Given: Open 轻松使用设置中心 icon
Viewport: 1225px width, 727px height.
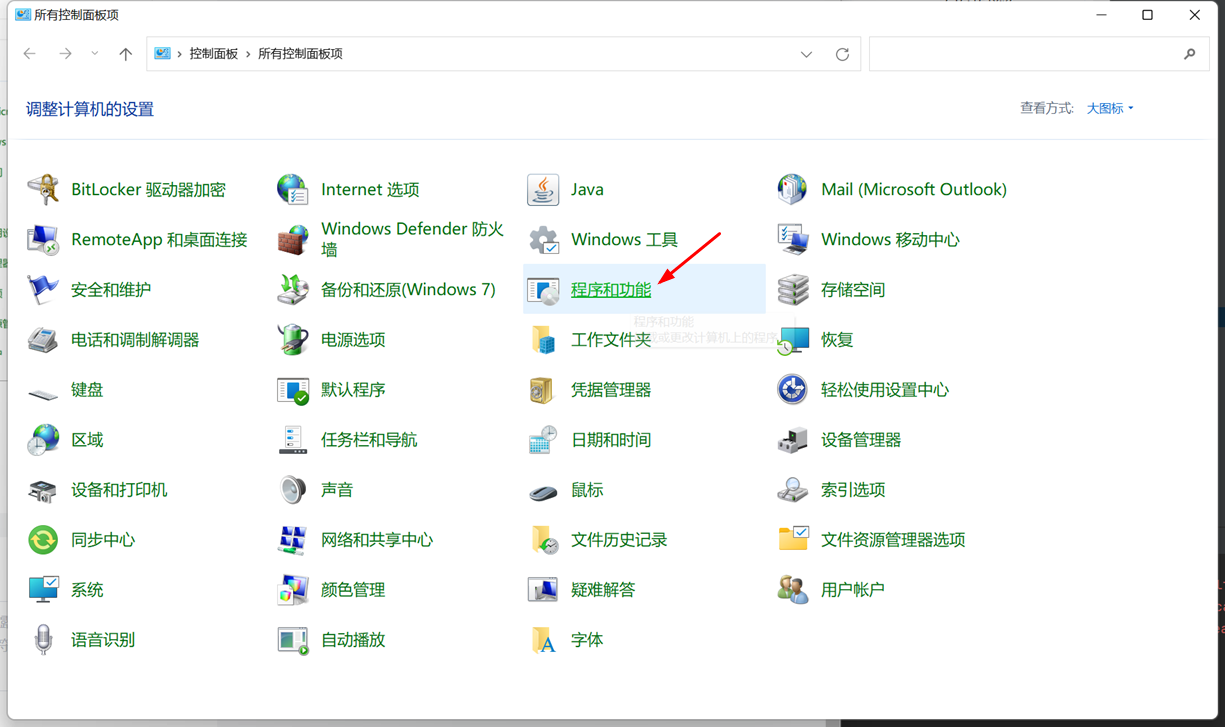Looking at the screenshot, I should pyautogui.click(x=793, y=390).
